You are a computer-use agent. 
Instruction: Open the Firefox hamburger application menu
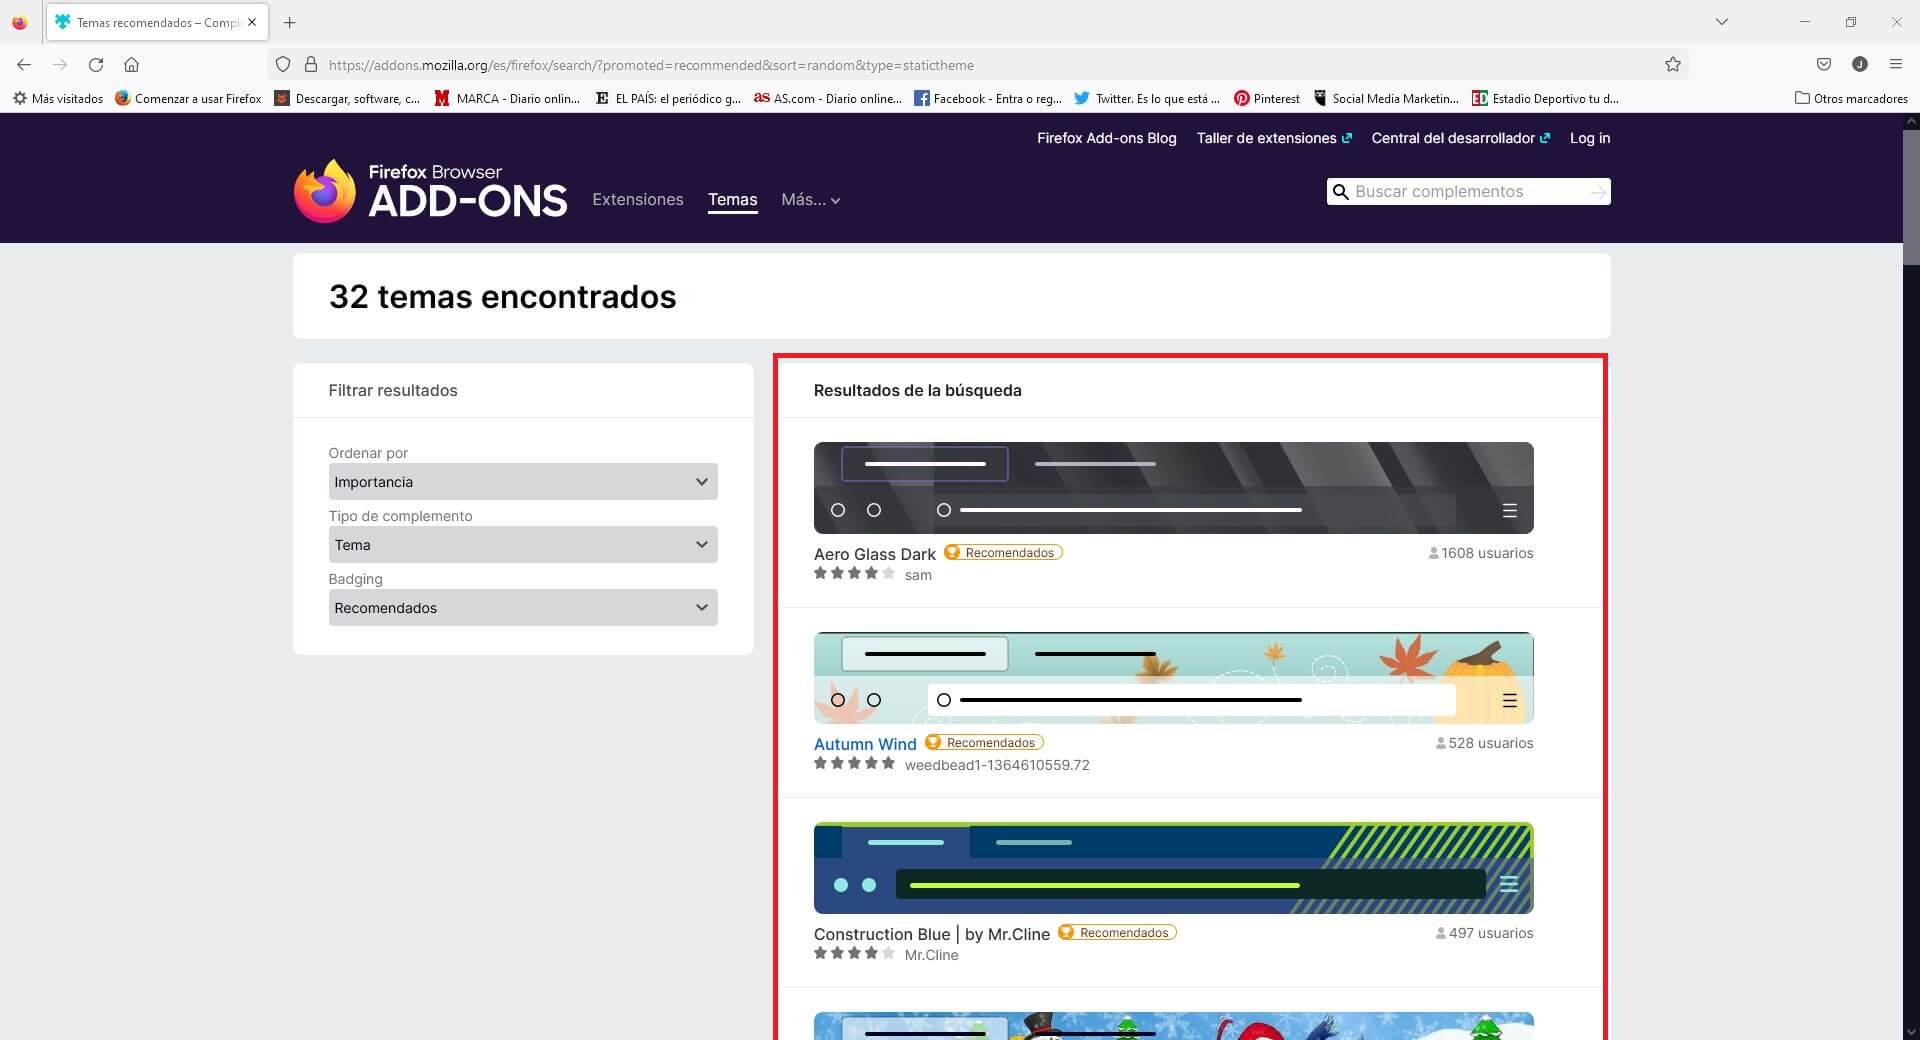[x=1896, y=65]
